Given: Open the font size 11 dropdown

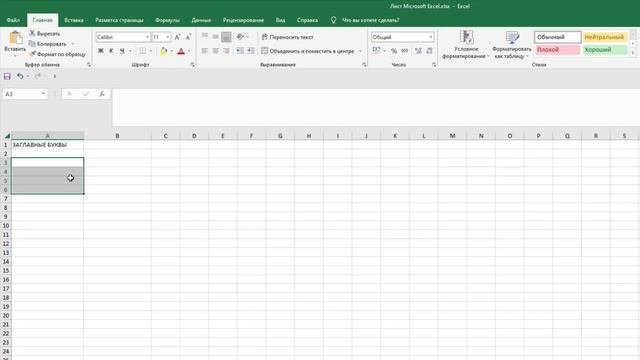Looking at the screenshot, I should tap(168, 37).
